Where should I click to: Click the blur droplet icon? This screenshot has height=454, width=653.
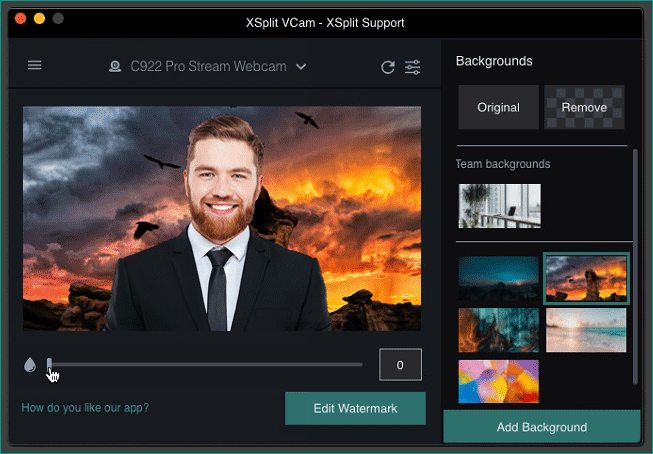30,365
